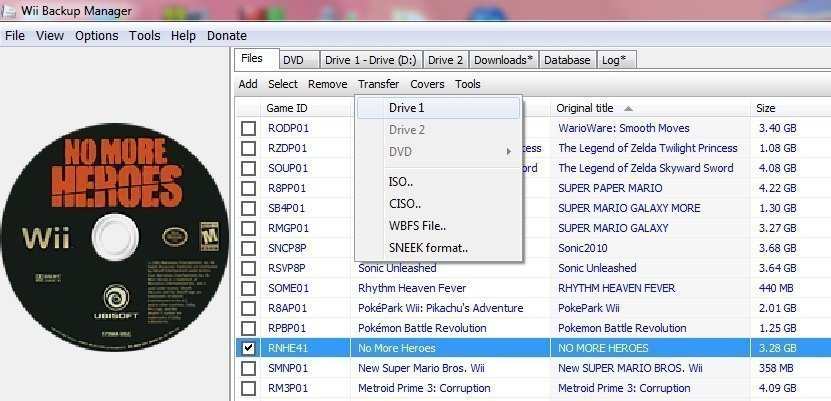The image size is (831, 401).
Task: Switch to the Drive 2 tab
Action: [445, 60]
